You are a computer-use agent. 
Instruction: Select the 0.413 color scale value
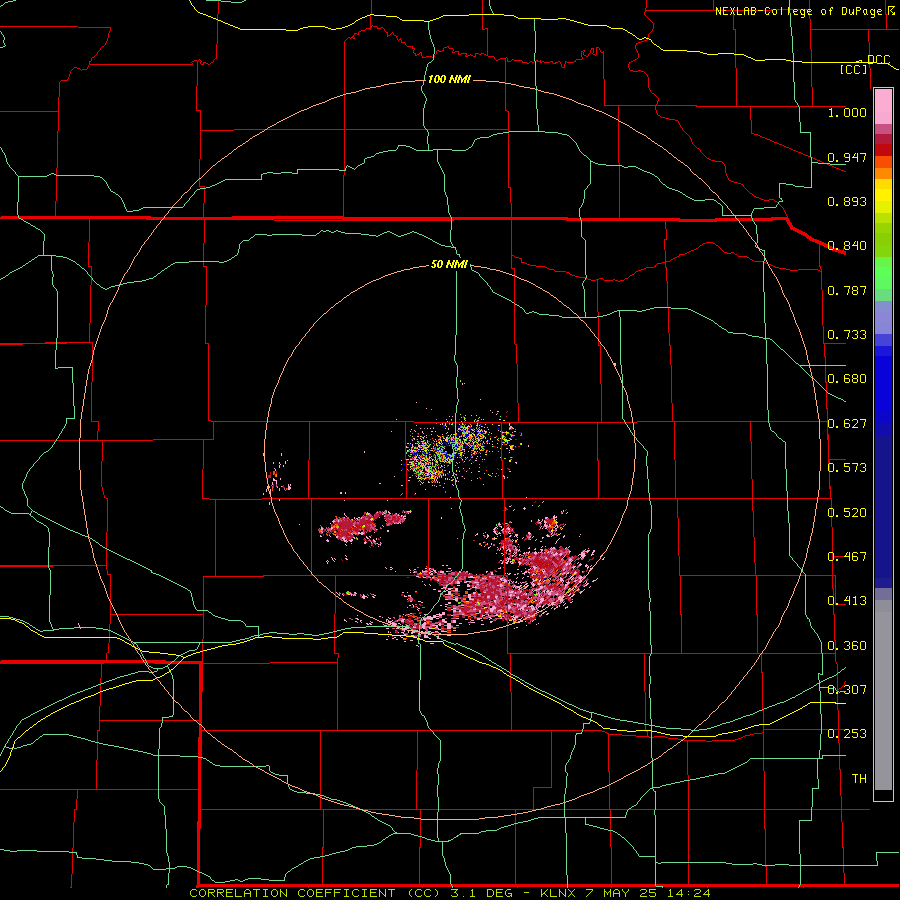(847, 601)
